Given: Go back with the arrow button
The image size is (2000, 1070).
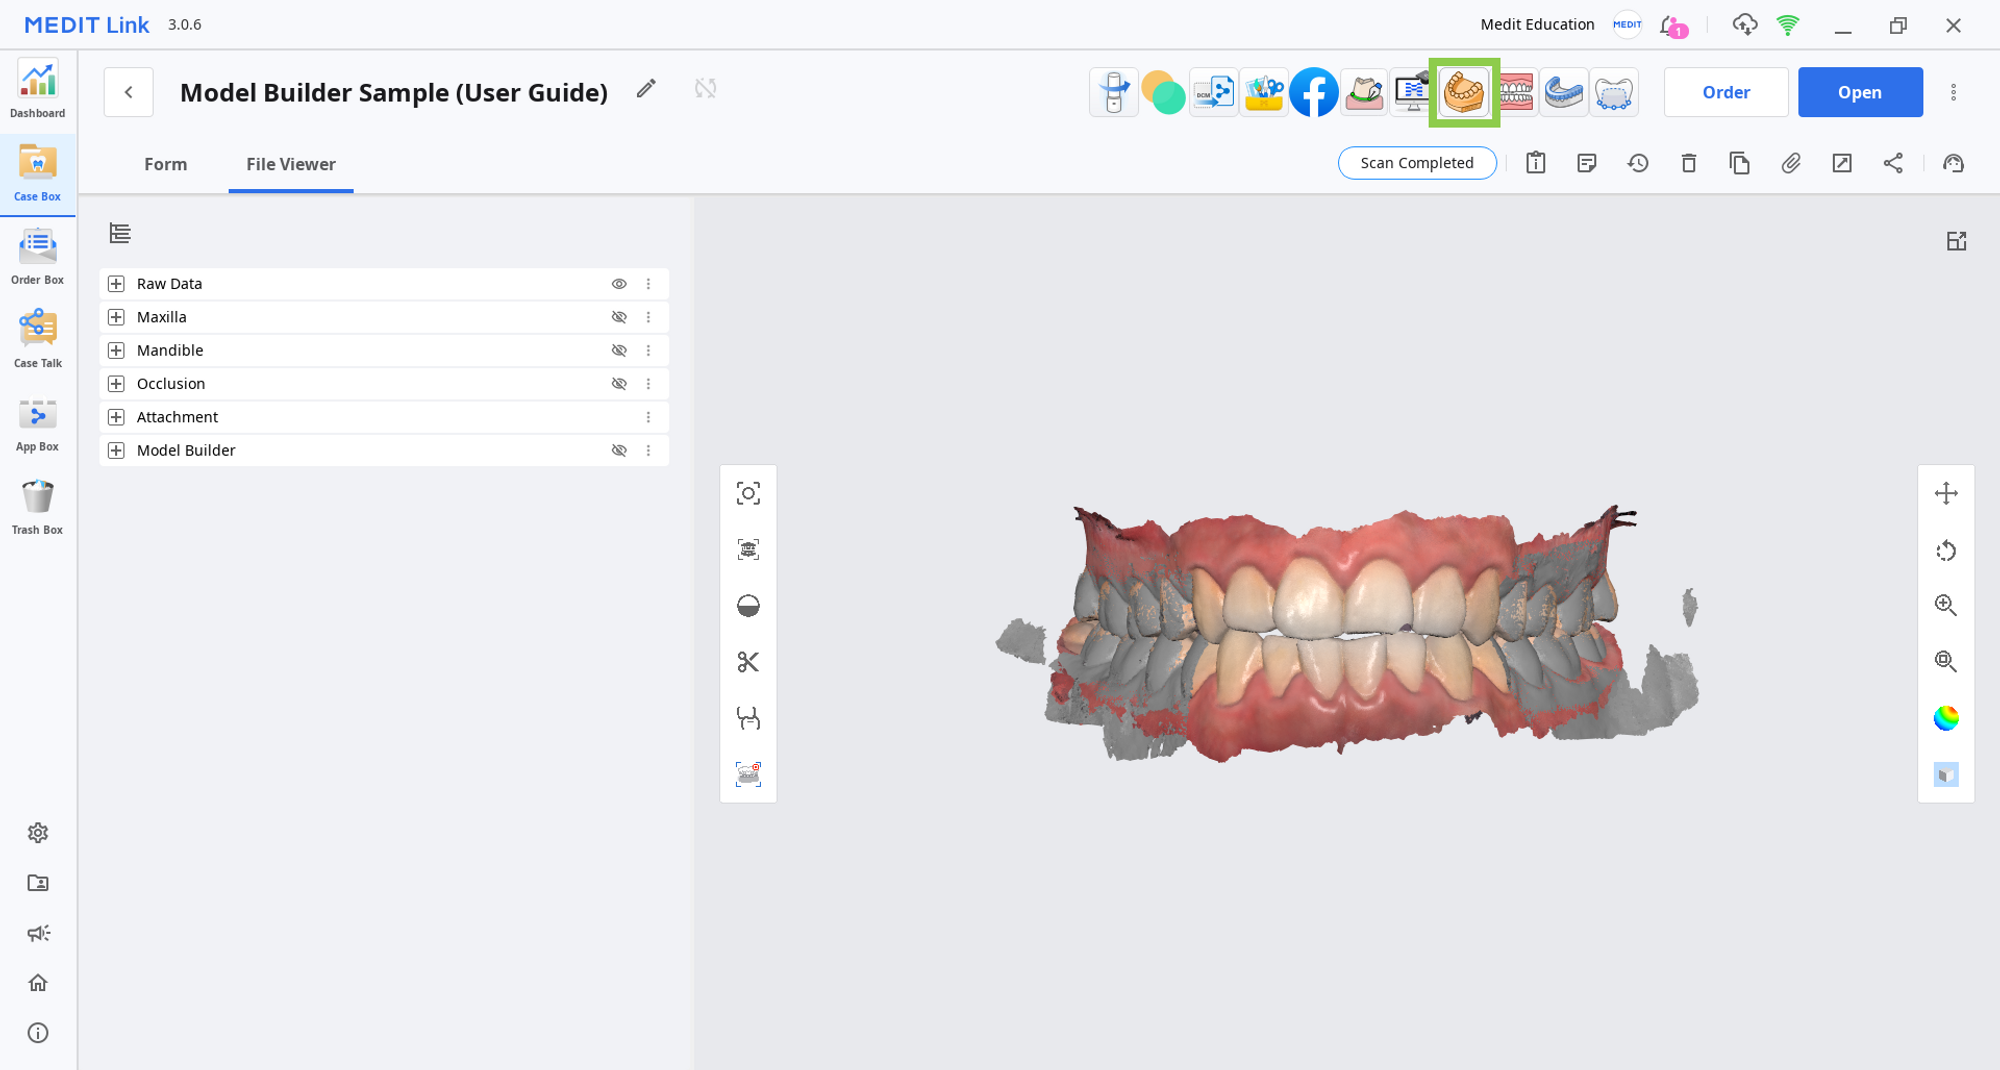Looking at the screenshot, I should point(128,92).
